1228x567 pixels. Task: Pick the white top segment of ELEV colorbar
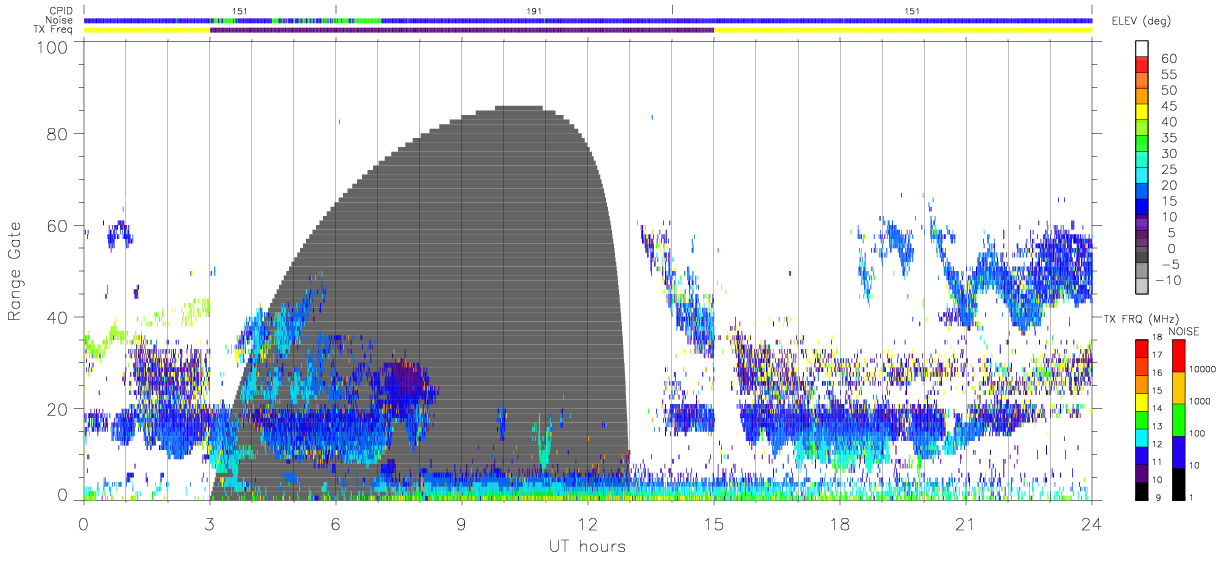pos(1142,49)
